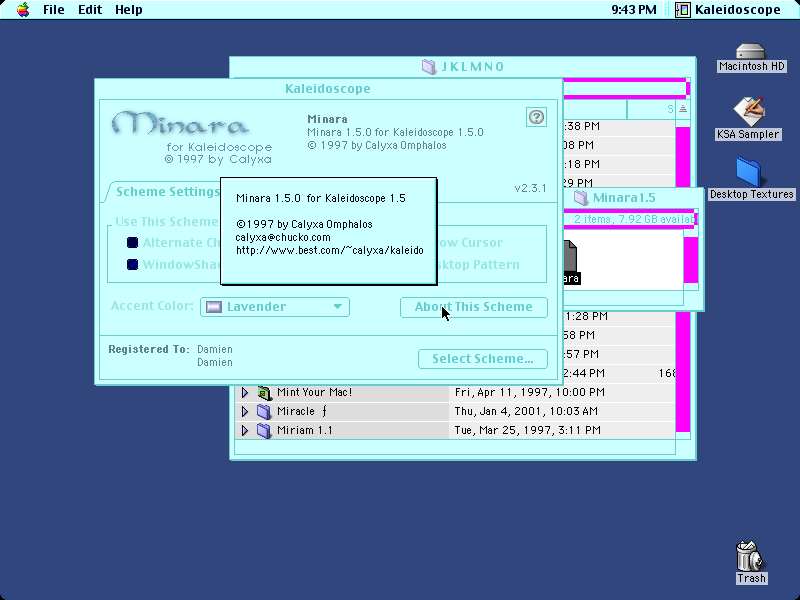Select the Mint Your Mac! item icon

click(264, 392)
